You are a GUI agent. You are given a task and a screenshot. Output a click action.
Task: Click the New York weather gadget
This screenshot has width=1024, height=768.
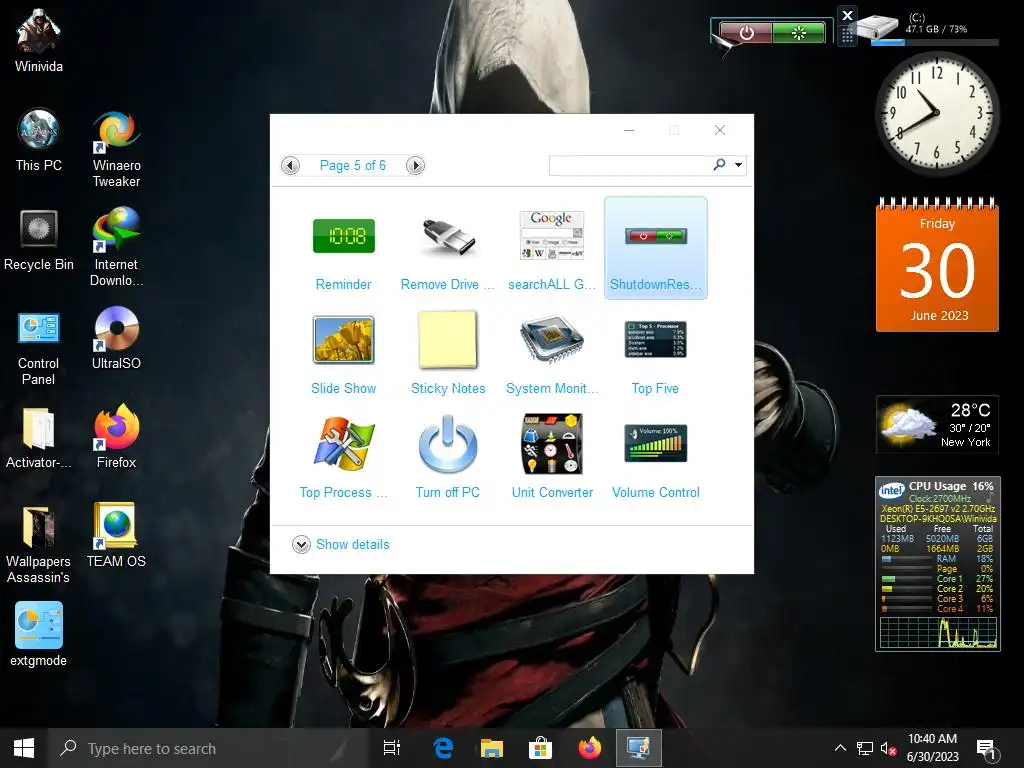click(x=937, y=424)
